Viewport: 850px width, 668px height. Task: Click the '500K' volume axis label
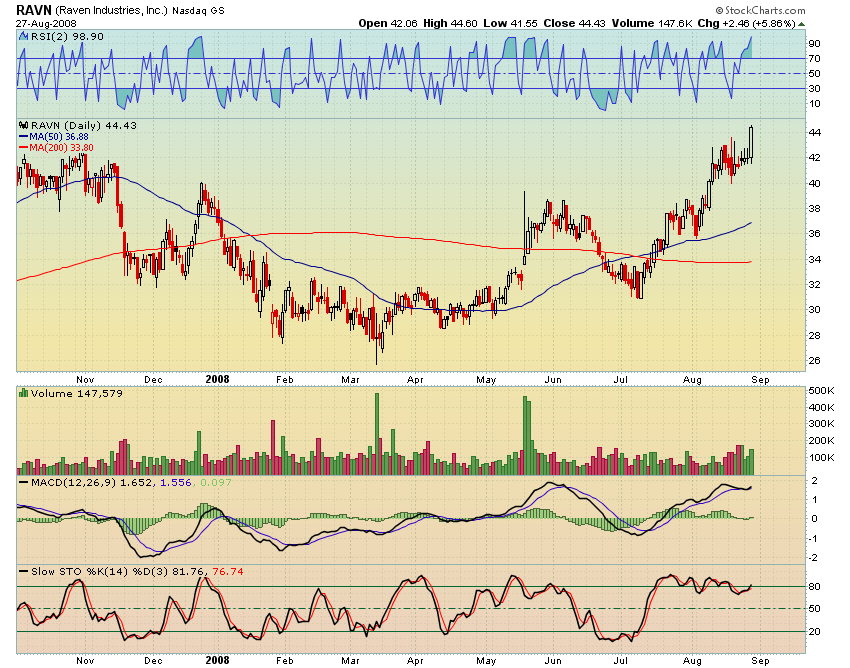821,391
